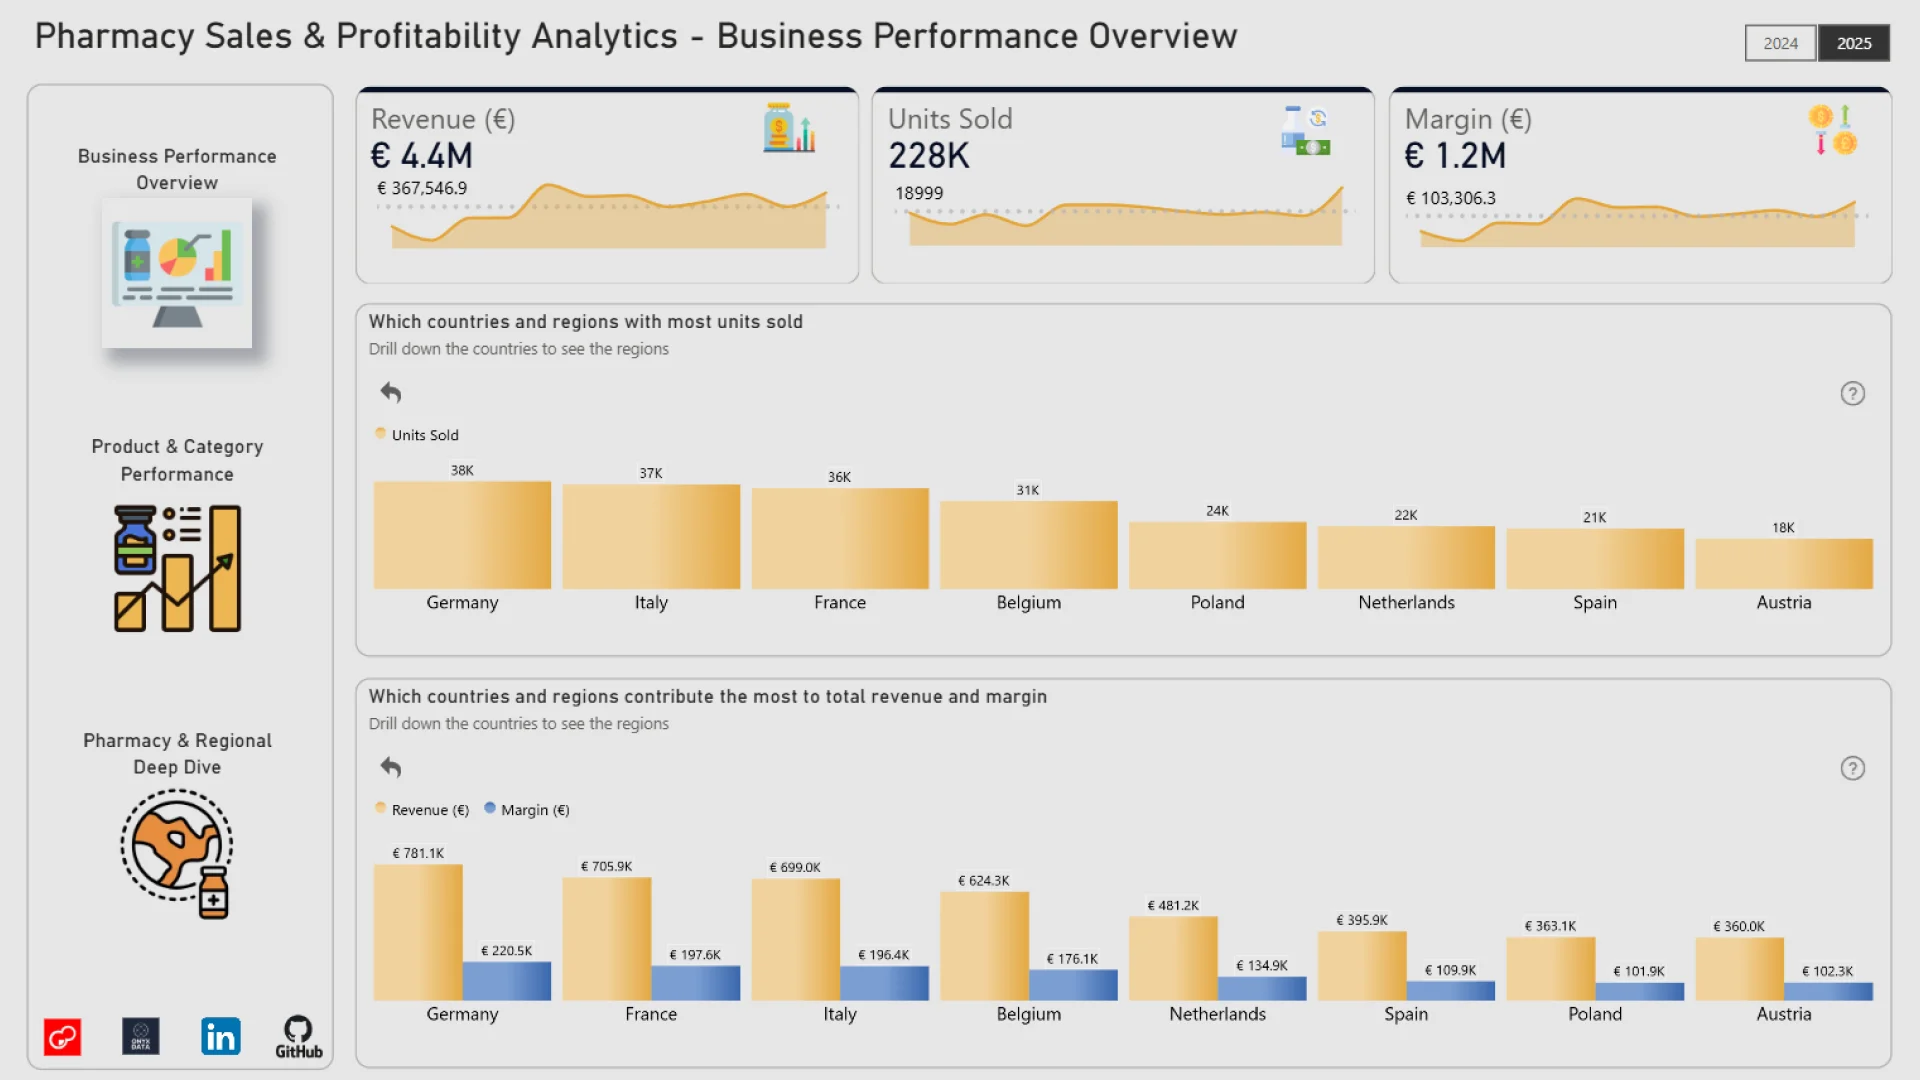Image resolution: width=1920 pixels, height=1080 pixels.
Task: Select the 2025 year slicer
Action: click(x=1853, y=43)
